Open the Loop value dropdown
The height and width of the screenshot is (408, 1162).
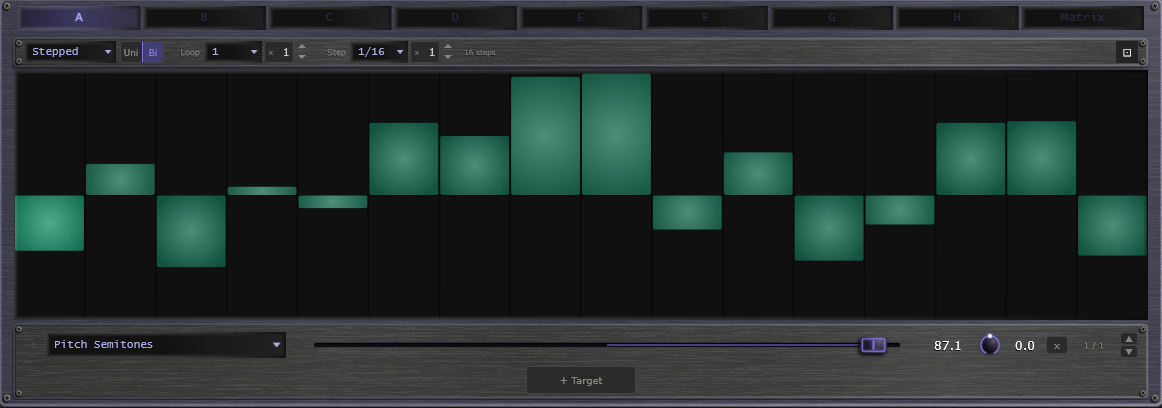point(234,52)
